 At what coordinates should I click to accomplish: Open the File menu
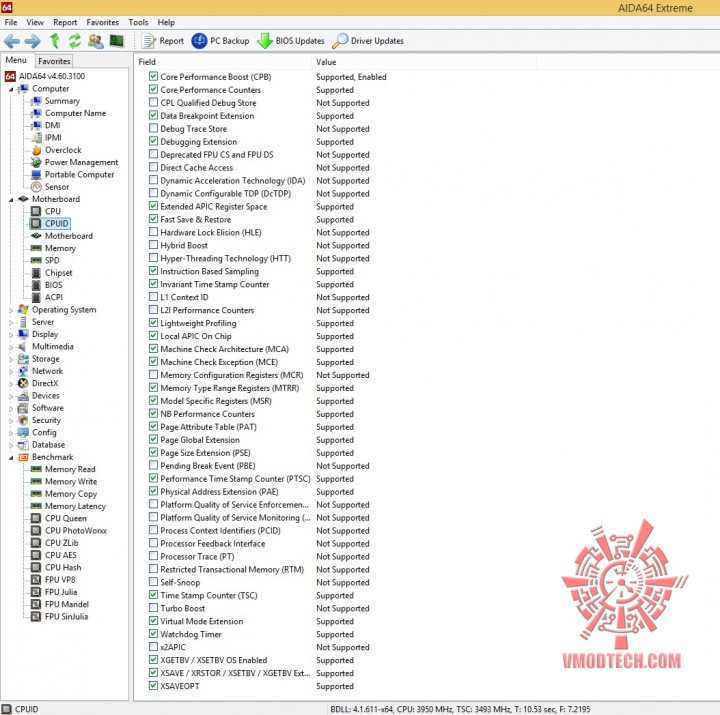(11, 22)
